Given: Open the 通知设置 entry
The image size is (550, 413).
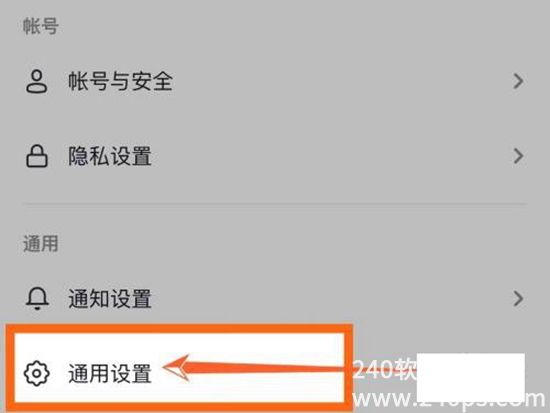Looking at the screenshot, I should pos(275,299).
